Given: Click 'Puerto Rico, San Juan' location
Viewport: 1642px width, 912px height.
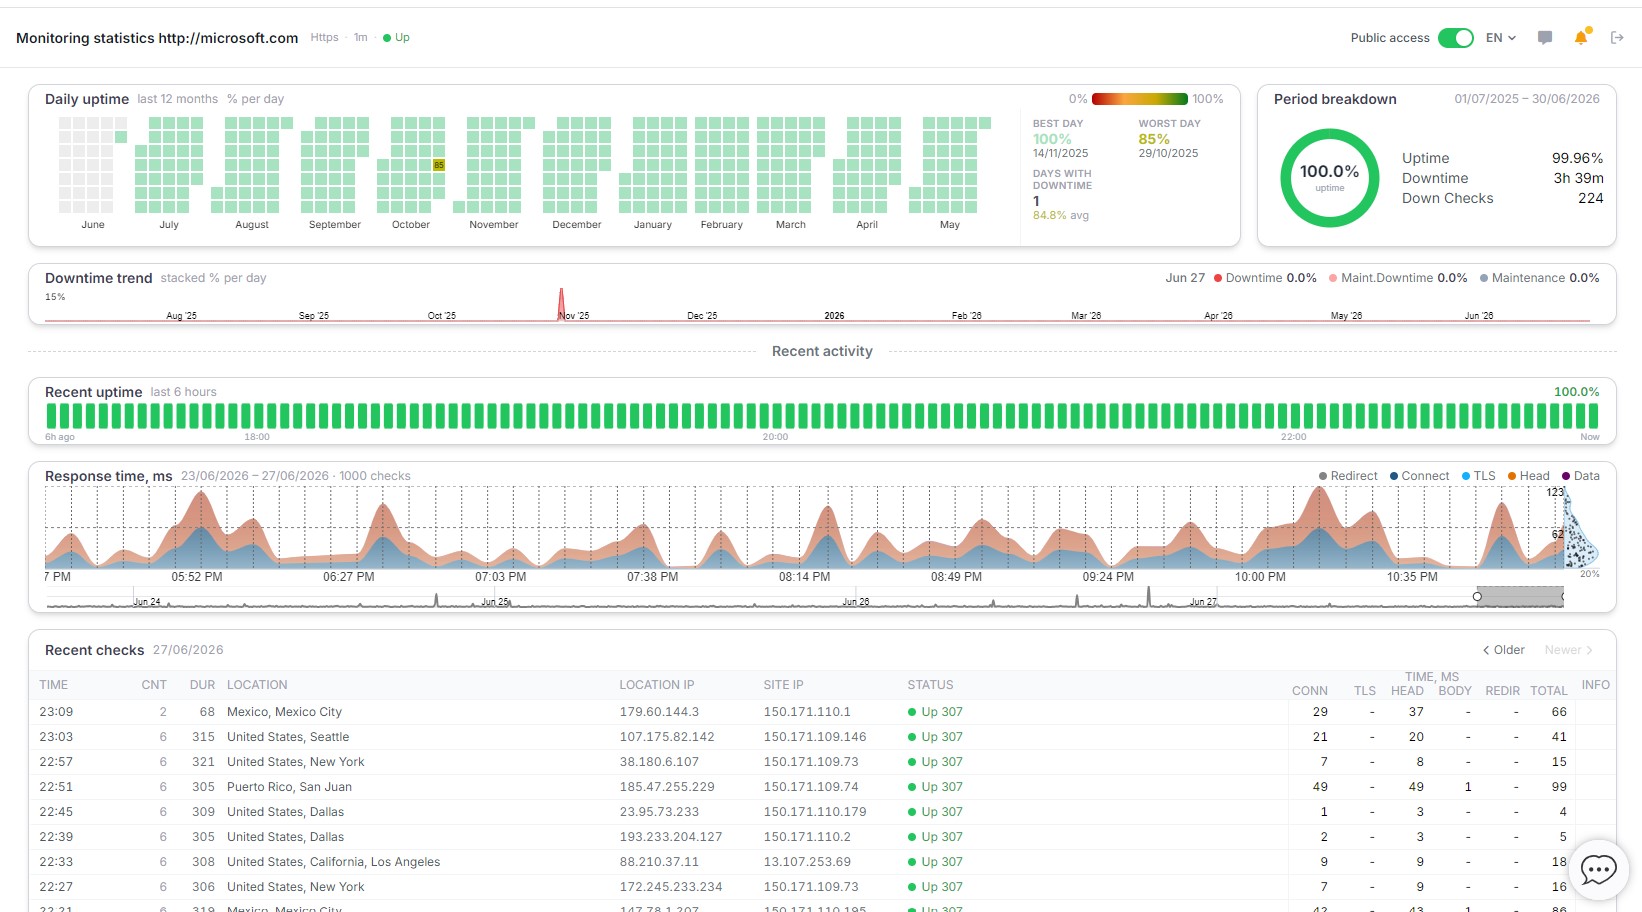Looking at the screenshot, I should [x=289, y=787].
